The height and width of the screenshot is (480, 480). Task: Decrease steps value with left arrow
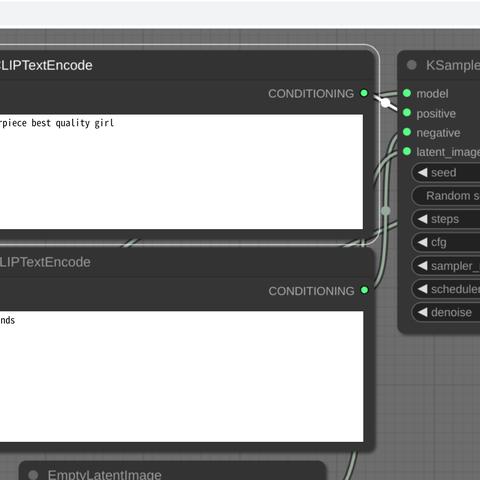coord(423,219)
